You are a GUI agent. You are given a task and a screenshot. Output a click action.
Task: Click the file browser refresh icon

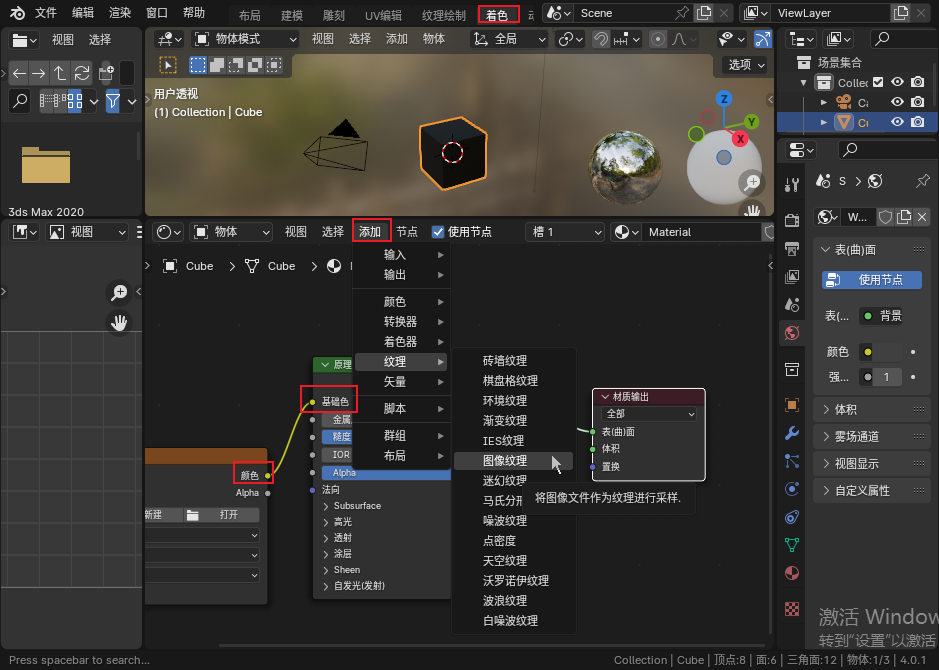click(82, 73)
